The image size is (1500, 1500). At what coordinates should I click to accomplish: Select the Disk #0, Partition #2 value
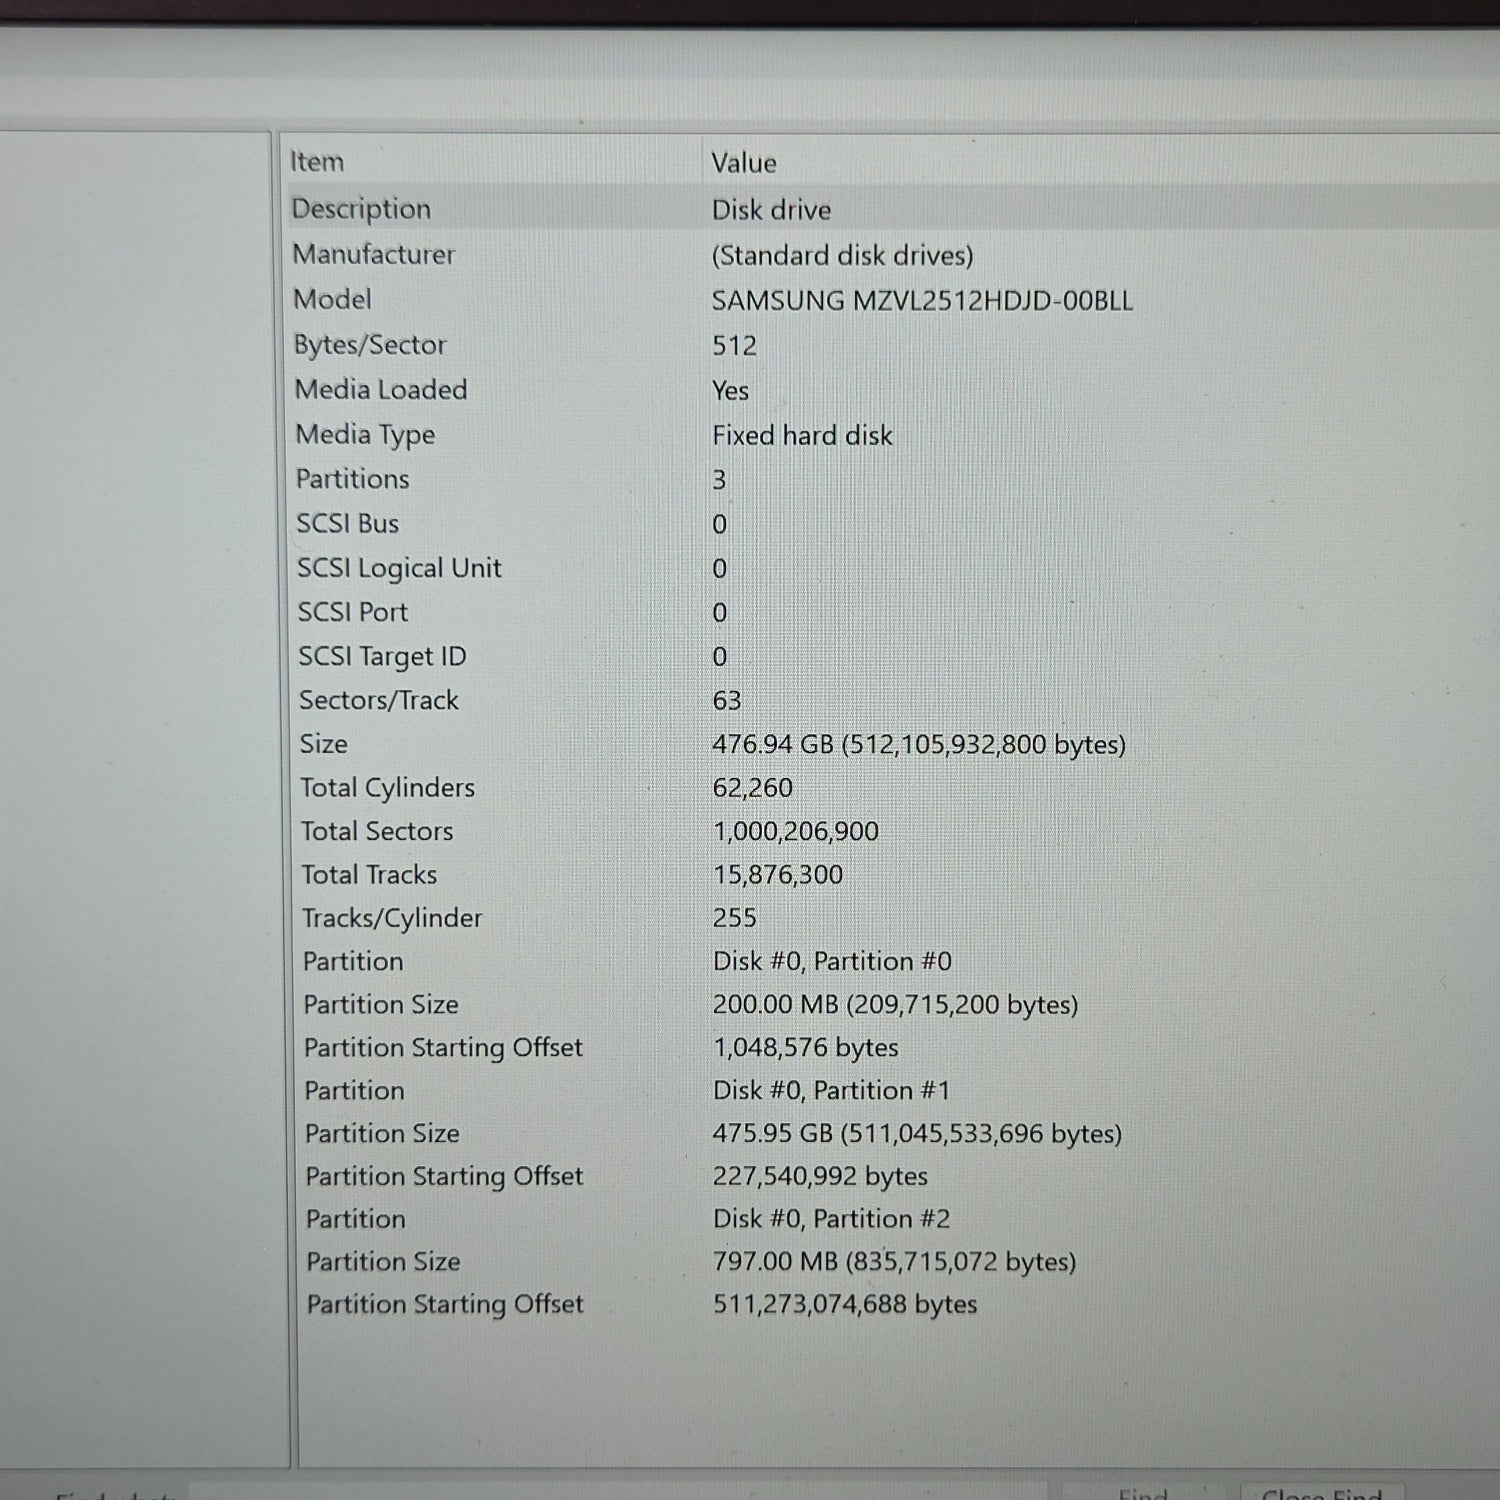coord(831,1219)
